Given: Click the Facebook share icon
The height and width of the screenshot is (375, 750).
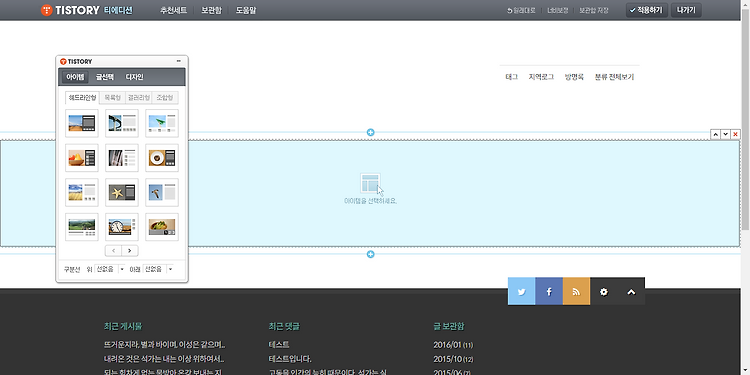Looking at the screenshot, I should pos(549,291).
